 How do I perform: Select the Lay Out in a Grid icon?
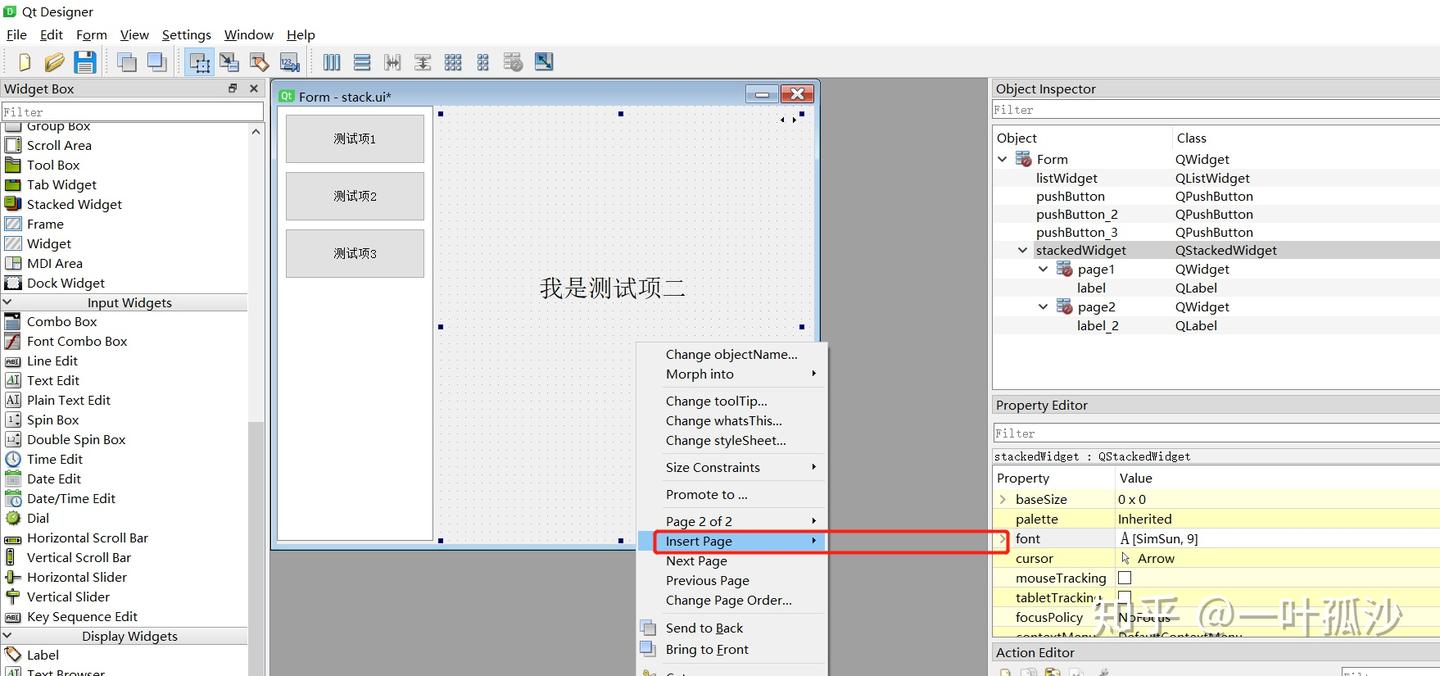(x=452, y=61)
